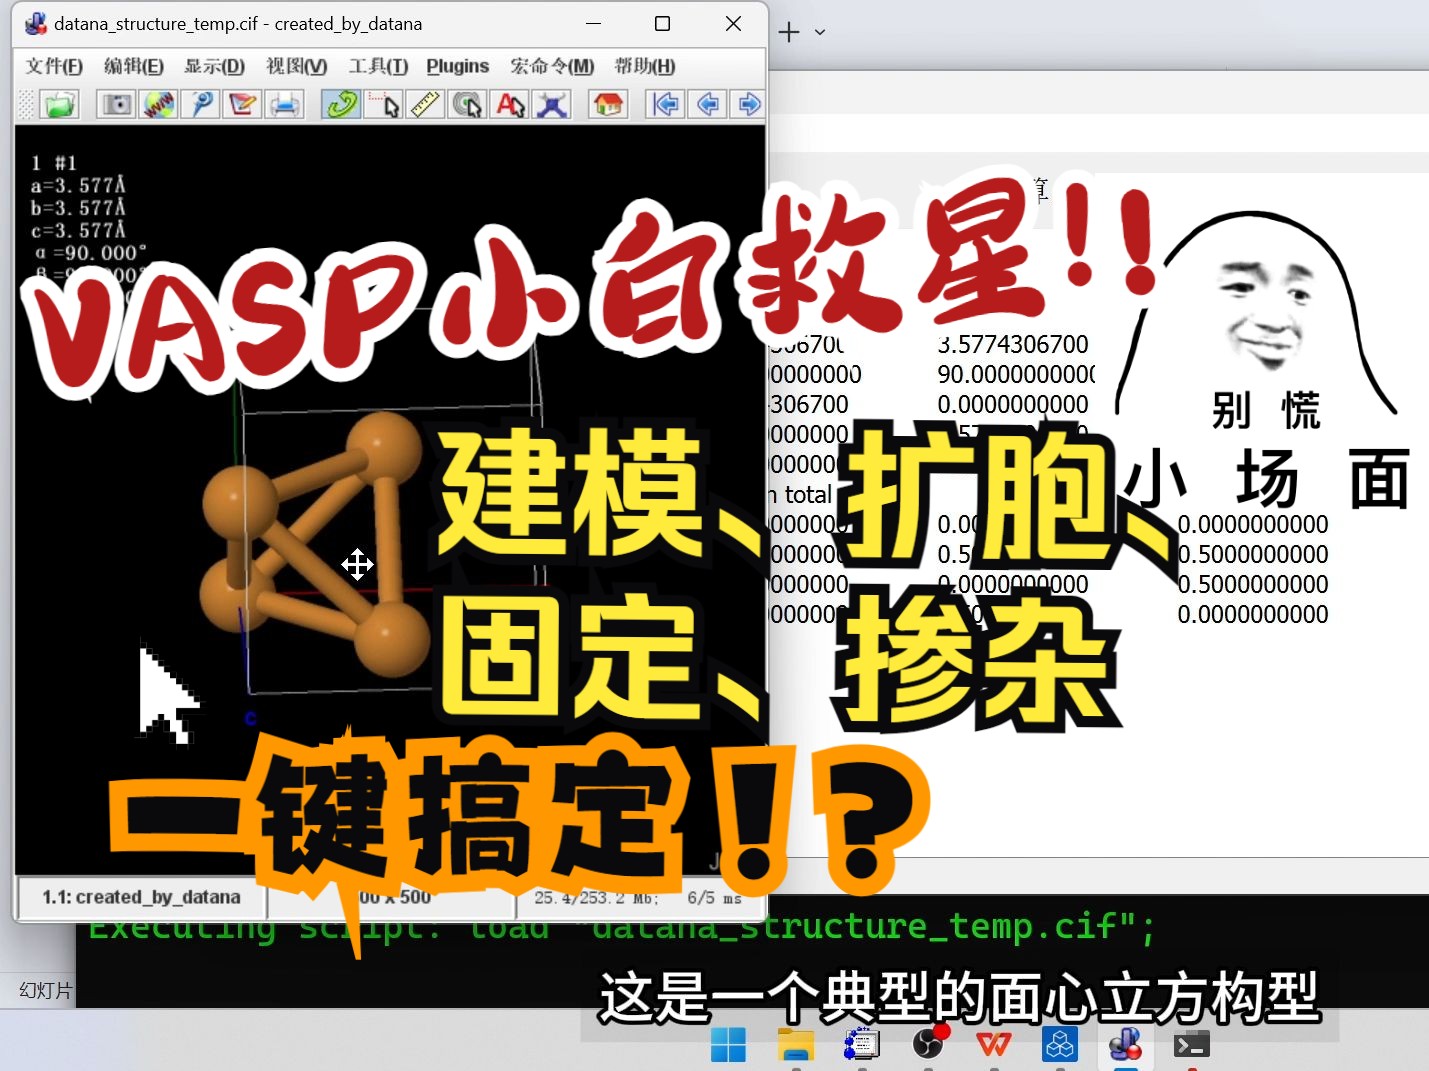Open the web export globe icon
Screen dimensions: 1429x1071
158,104
